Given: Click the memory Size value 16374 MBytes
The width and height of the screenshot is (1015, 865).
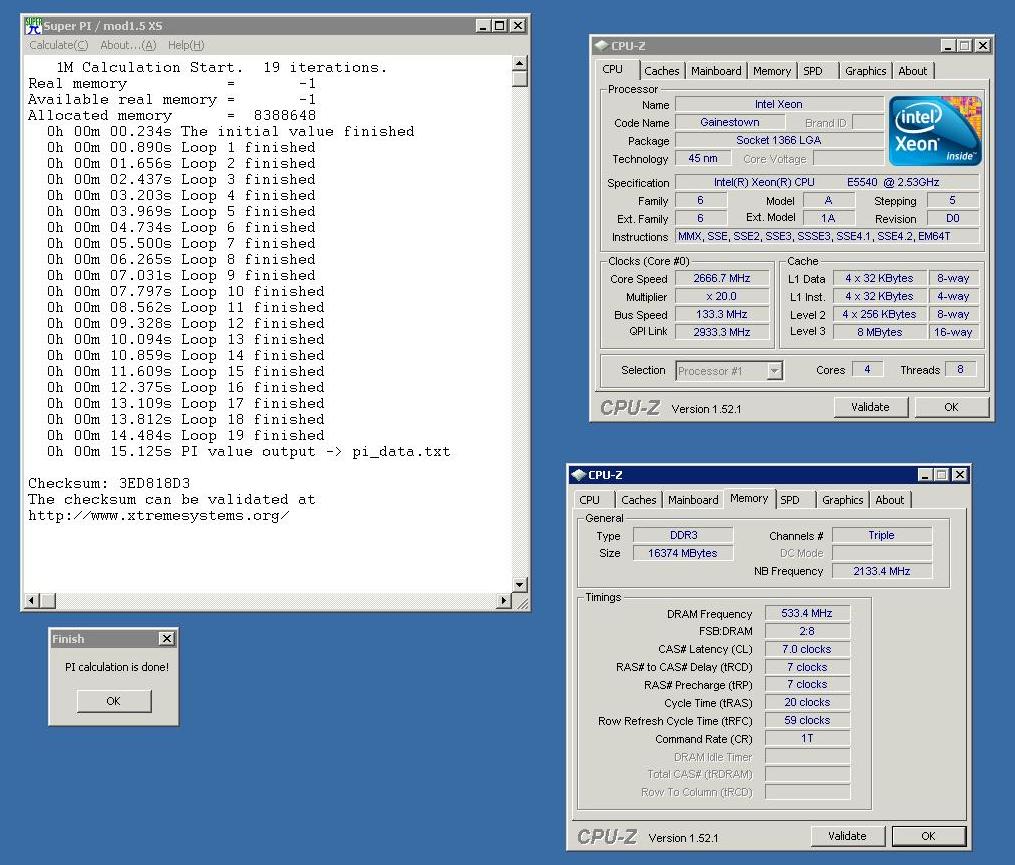Looking at the screenshot, I should tap(684, 554).
